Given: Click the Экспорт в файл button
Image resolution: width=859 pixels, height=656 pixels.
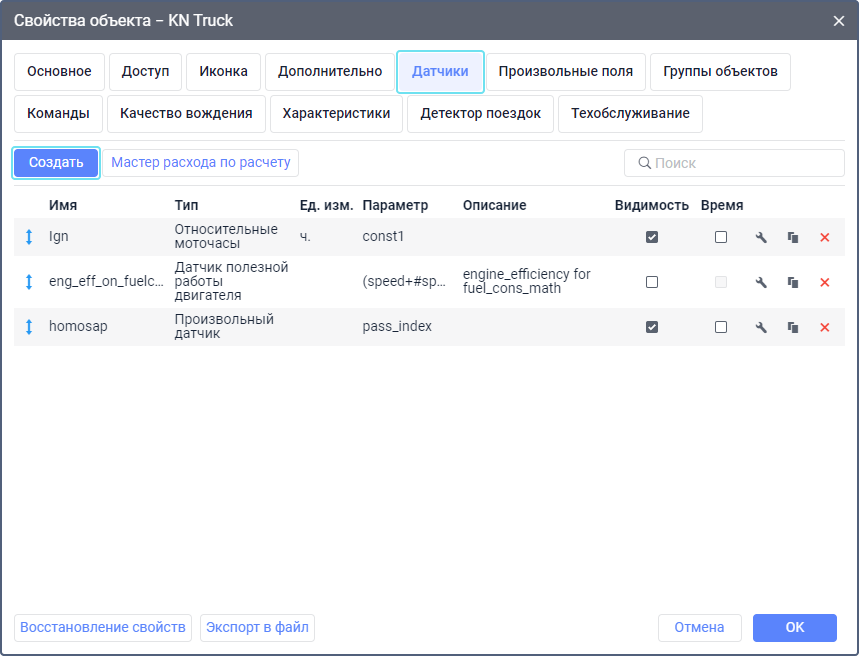Looking at the screenshot, I should click(x=258, y=628).
